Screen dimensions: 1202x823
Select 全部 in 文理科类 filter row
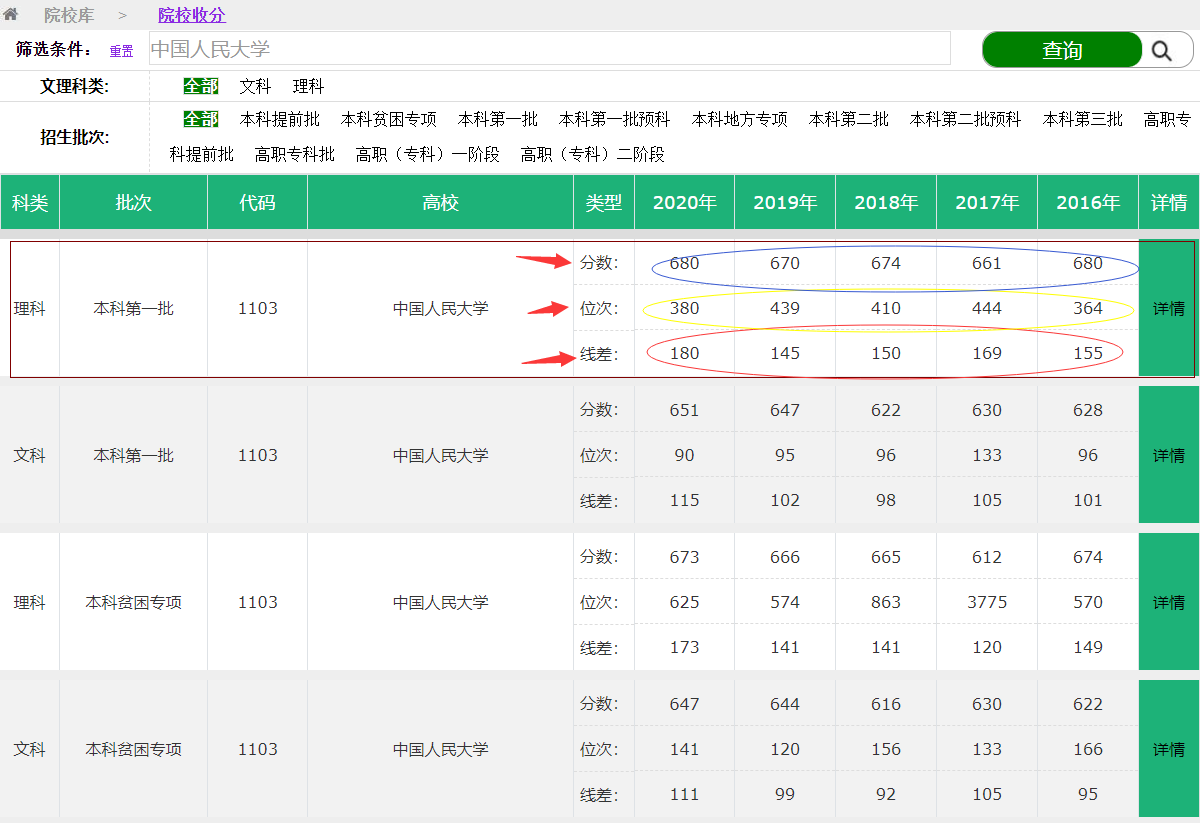coord(200,87)
